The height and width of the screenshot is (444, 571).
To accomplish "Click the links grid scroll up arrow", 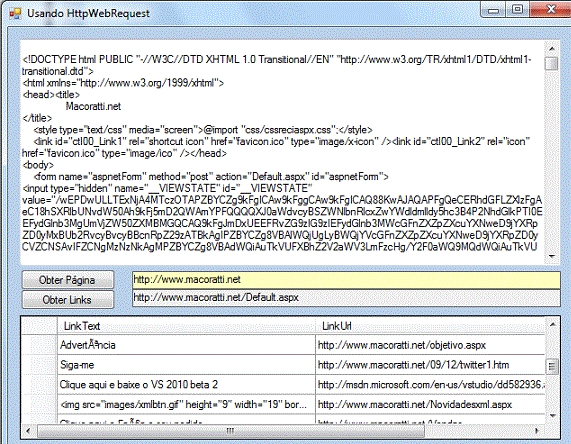I will 552,324.
